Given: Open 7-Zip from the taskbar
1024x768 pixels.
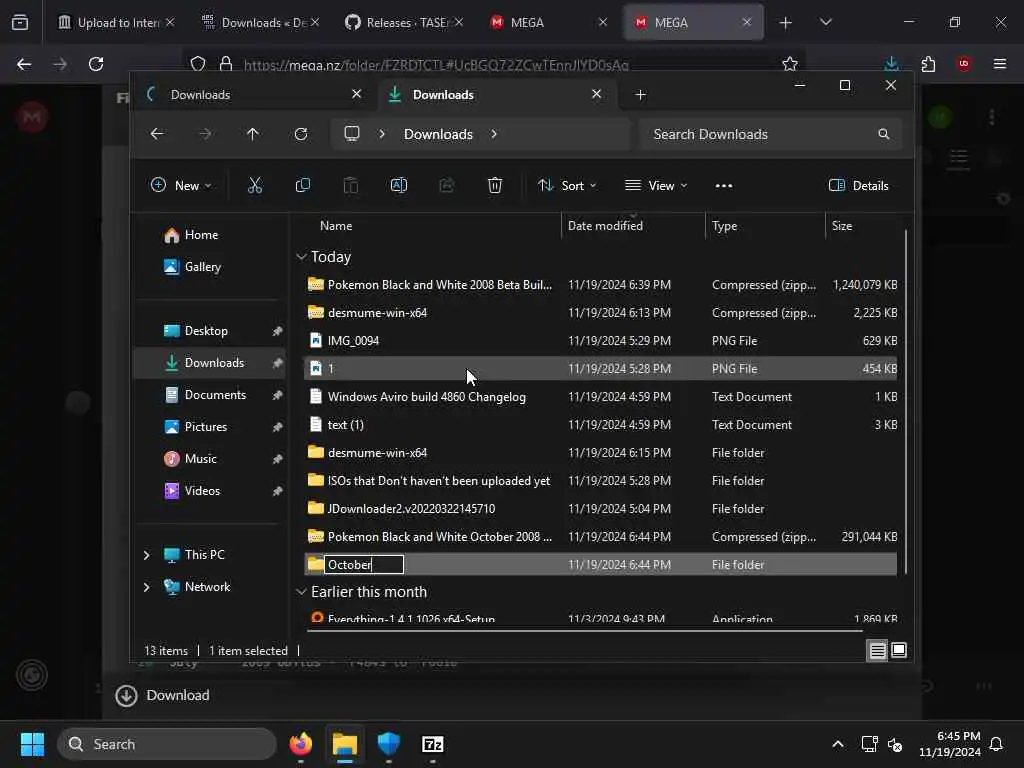Looking at the screenshot, I should (x=432, y=744).
